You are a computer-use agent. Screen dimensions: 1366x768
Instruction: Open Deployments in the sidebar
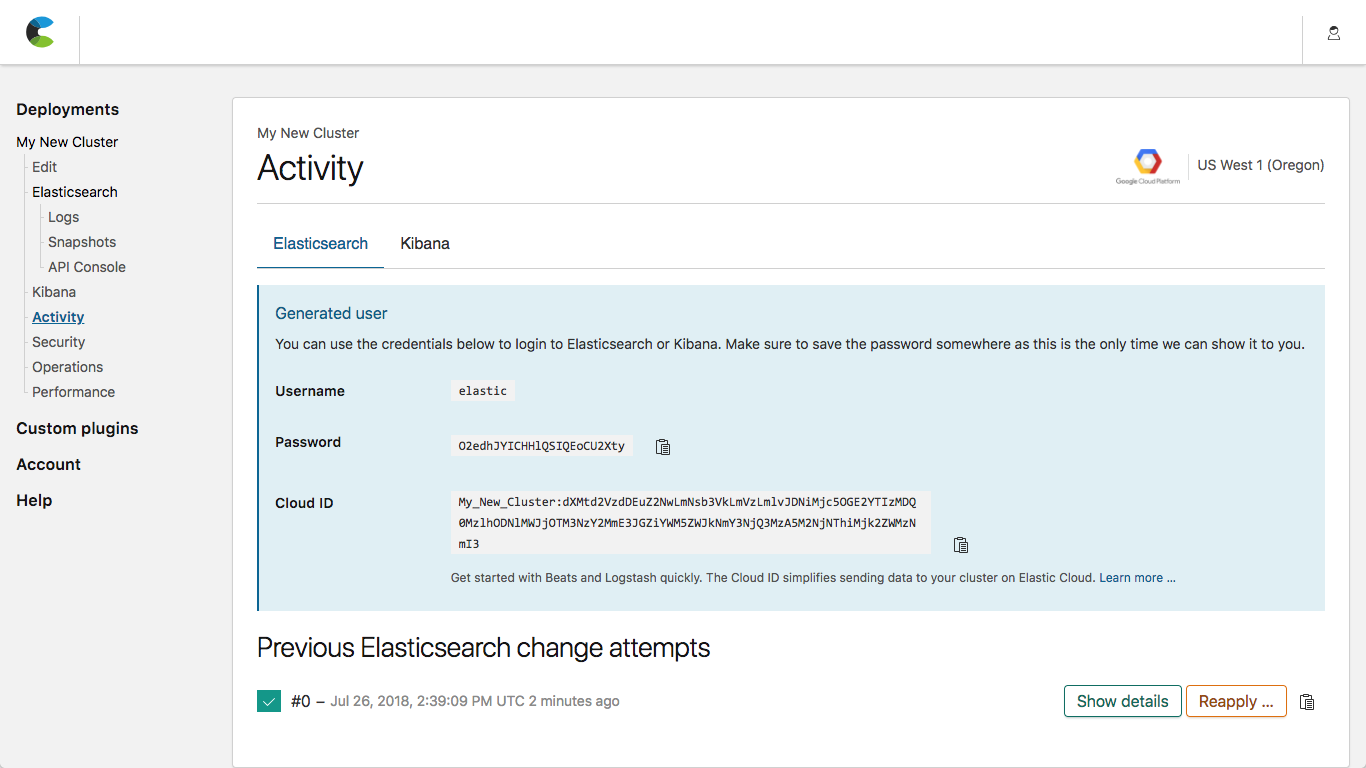pos(68,110)
